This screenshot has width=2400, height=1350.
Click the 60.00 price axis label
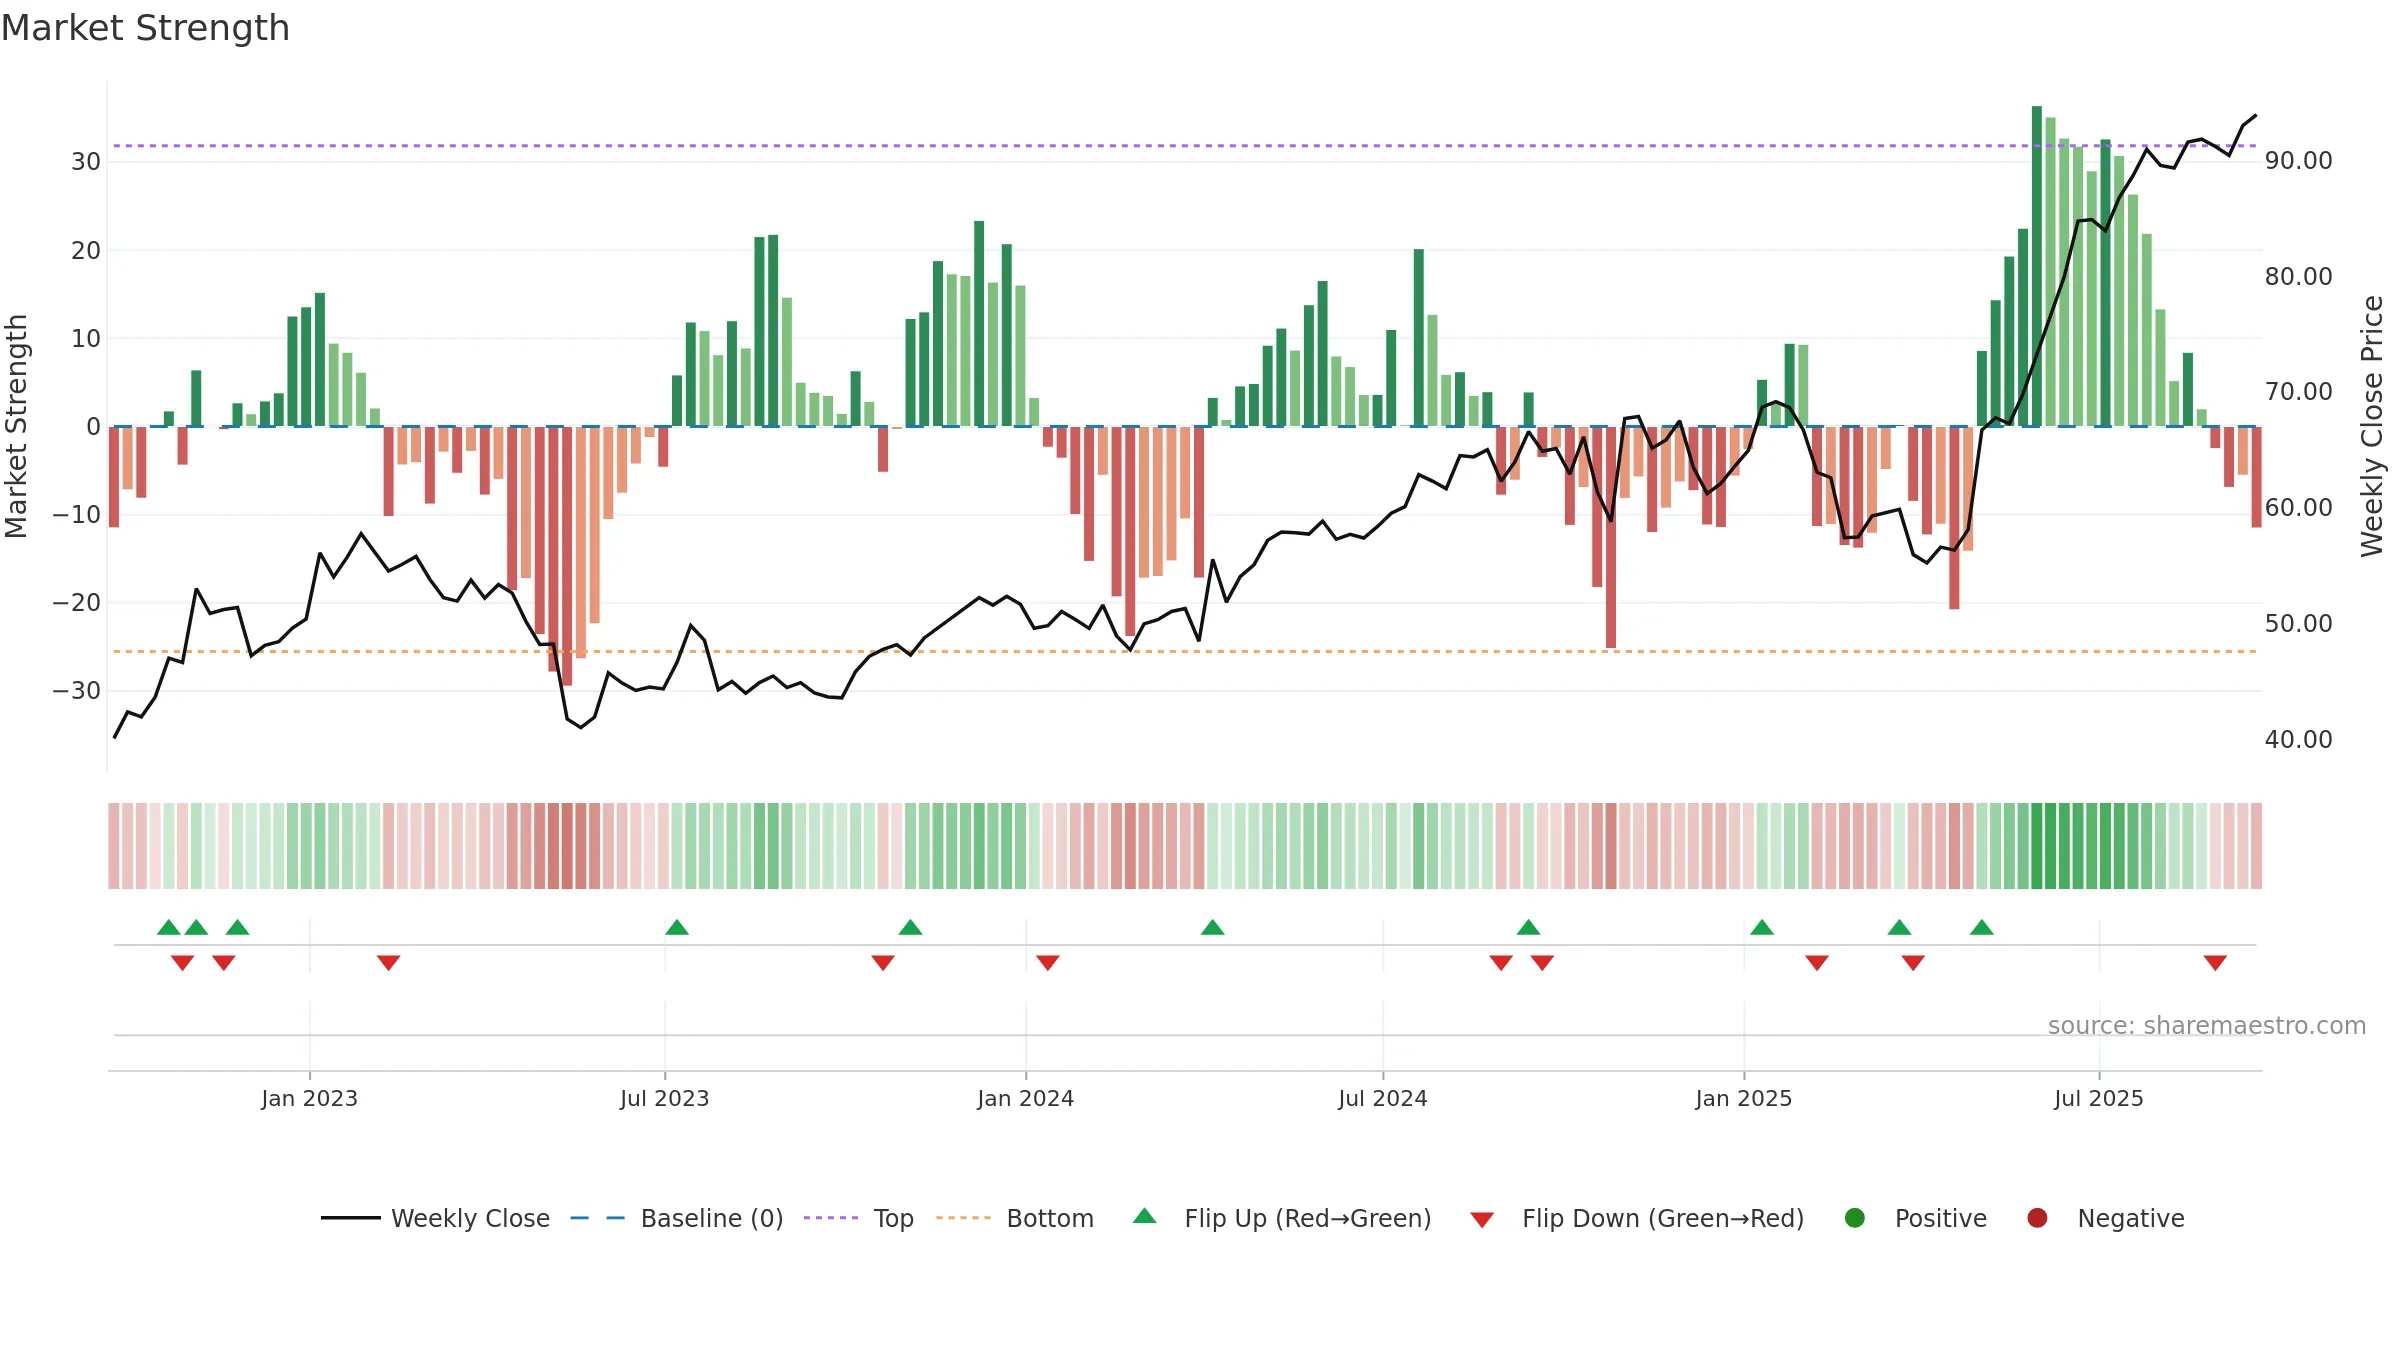(2299, 508)
